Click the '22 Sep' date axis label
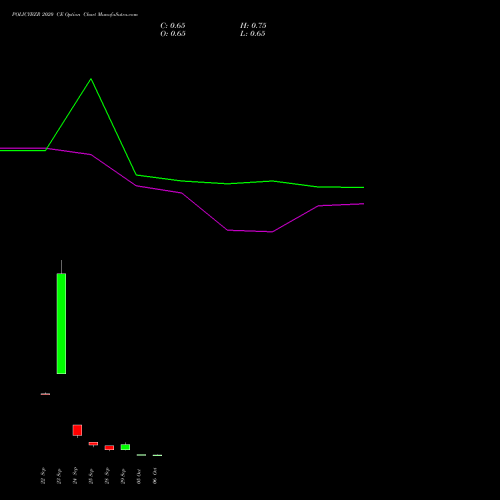 click(43, 476)
